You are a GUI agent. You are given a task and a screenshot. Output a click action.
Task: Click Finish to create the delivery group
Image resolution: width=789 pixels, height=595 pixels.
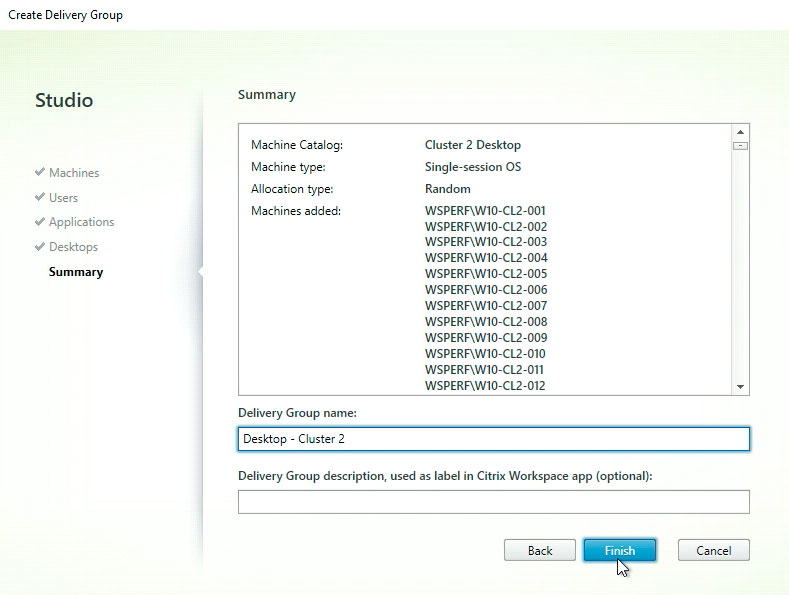click(x=619, y=550)
